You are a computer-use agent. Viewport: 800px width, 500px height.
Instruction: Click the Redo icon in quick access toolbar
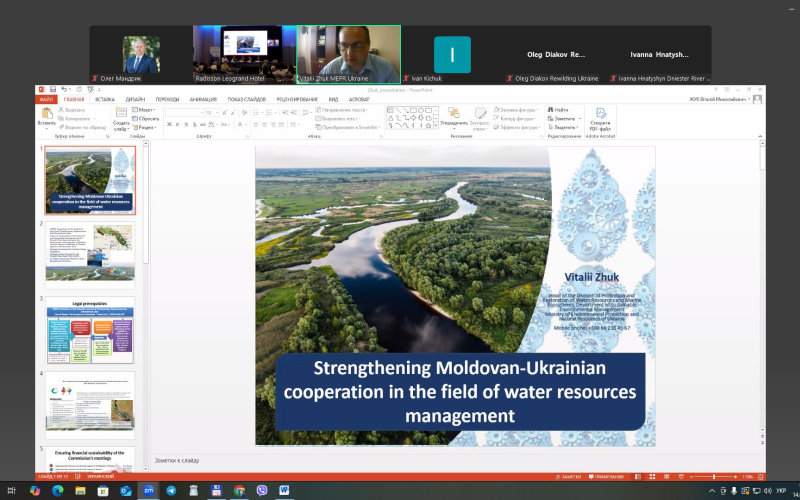[x=79, y=89]
